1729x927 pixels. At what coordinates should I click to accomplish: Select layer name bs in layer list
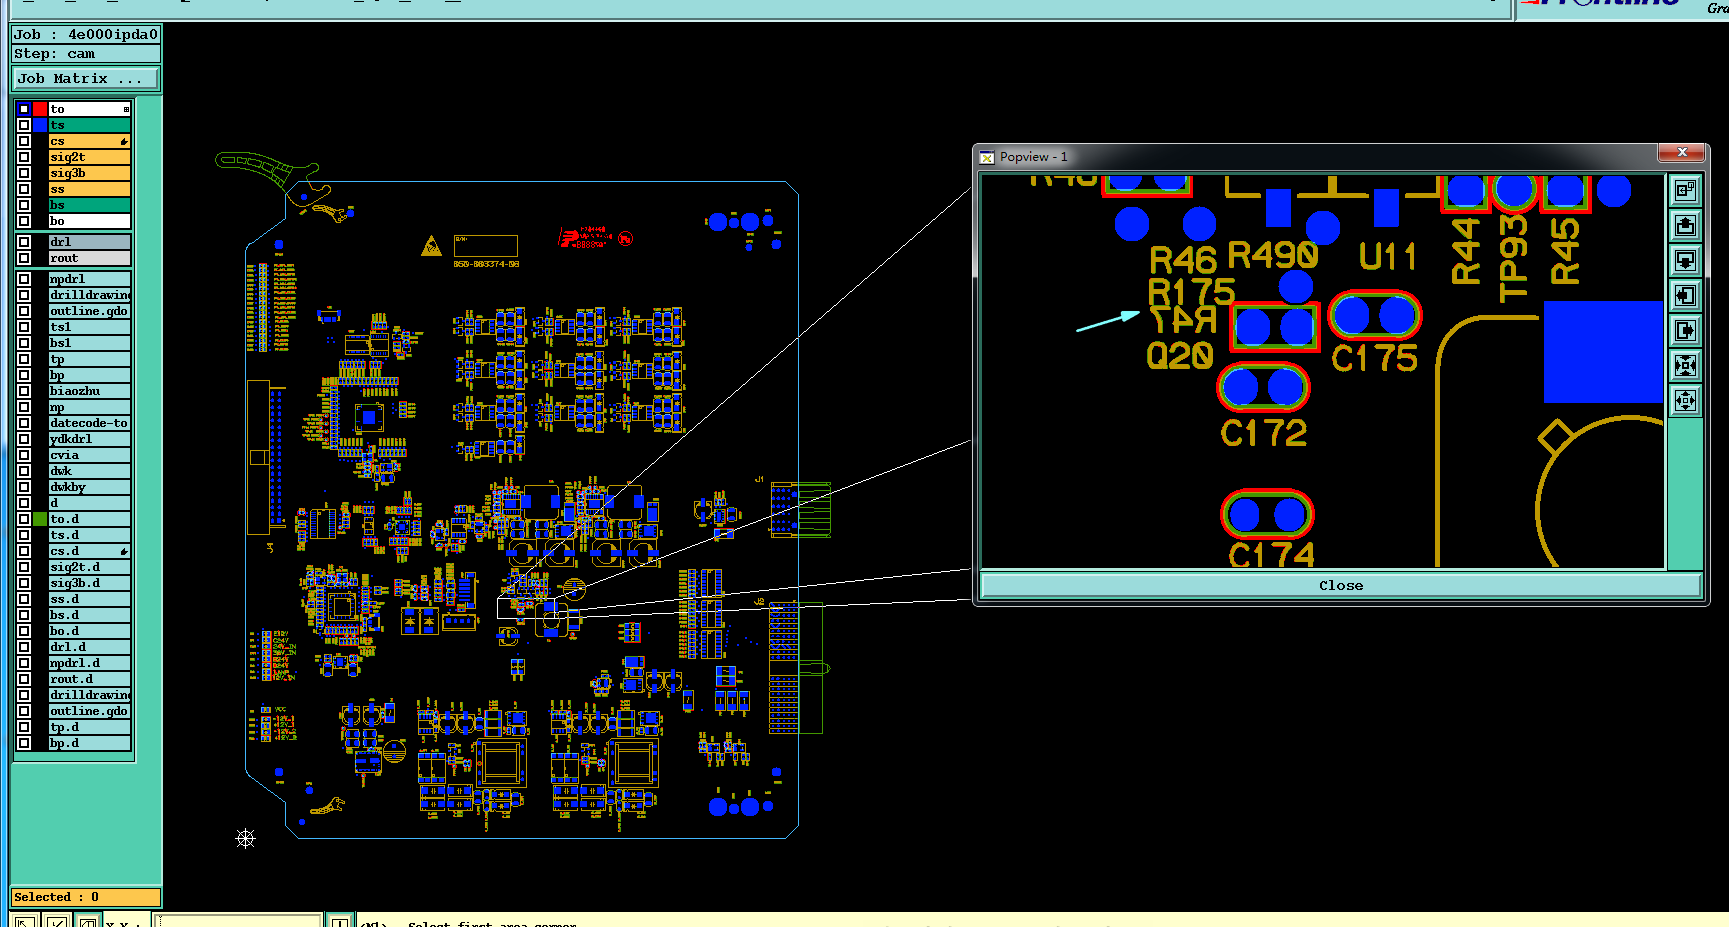(x=90, y=205)
